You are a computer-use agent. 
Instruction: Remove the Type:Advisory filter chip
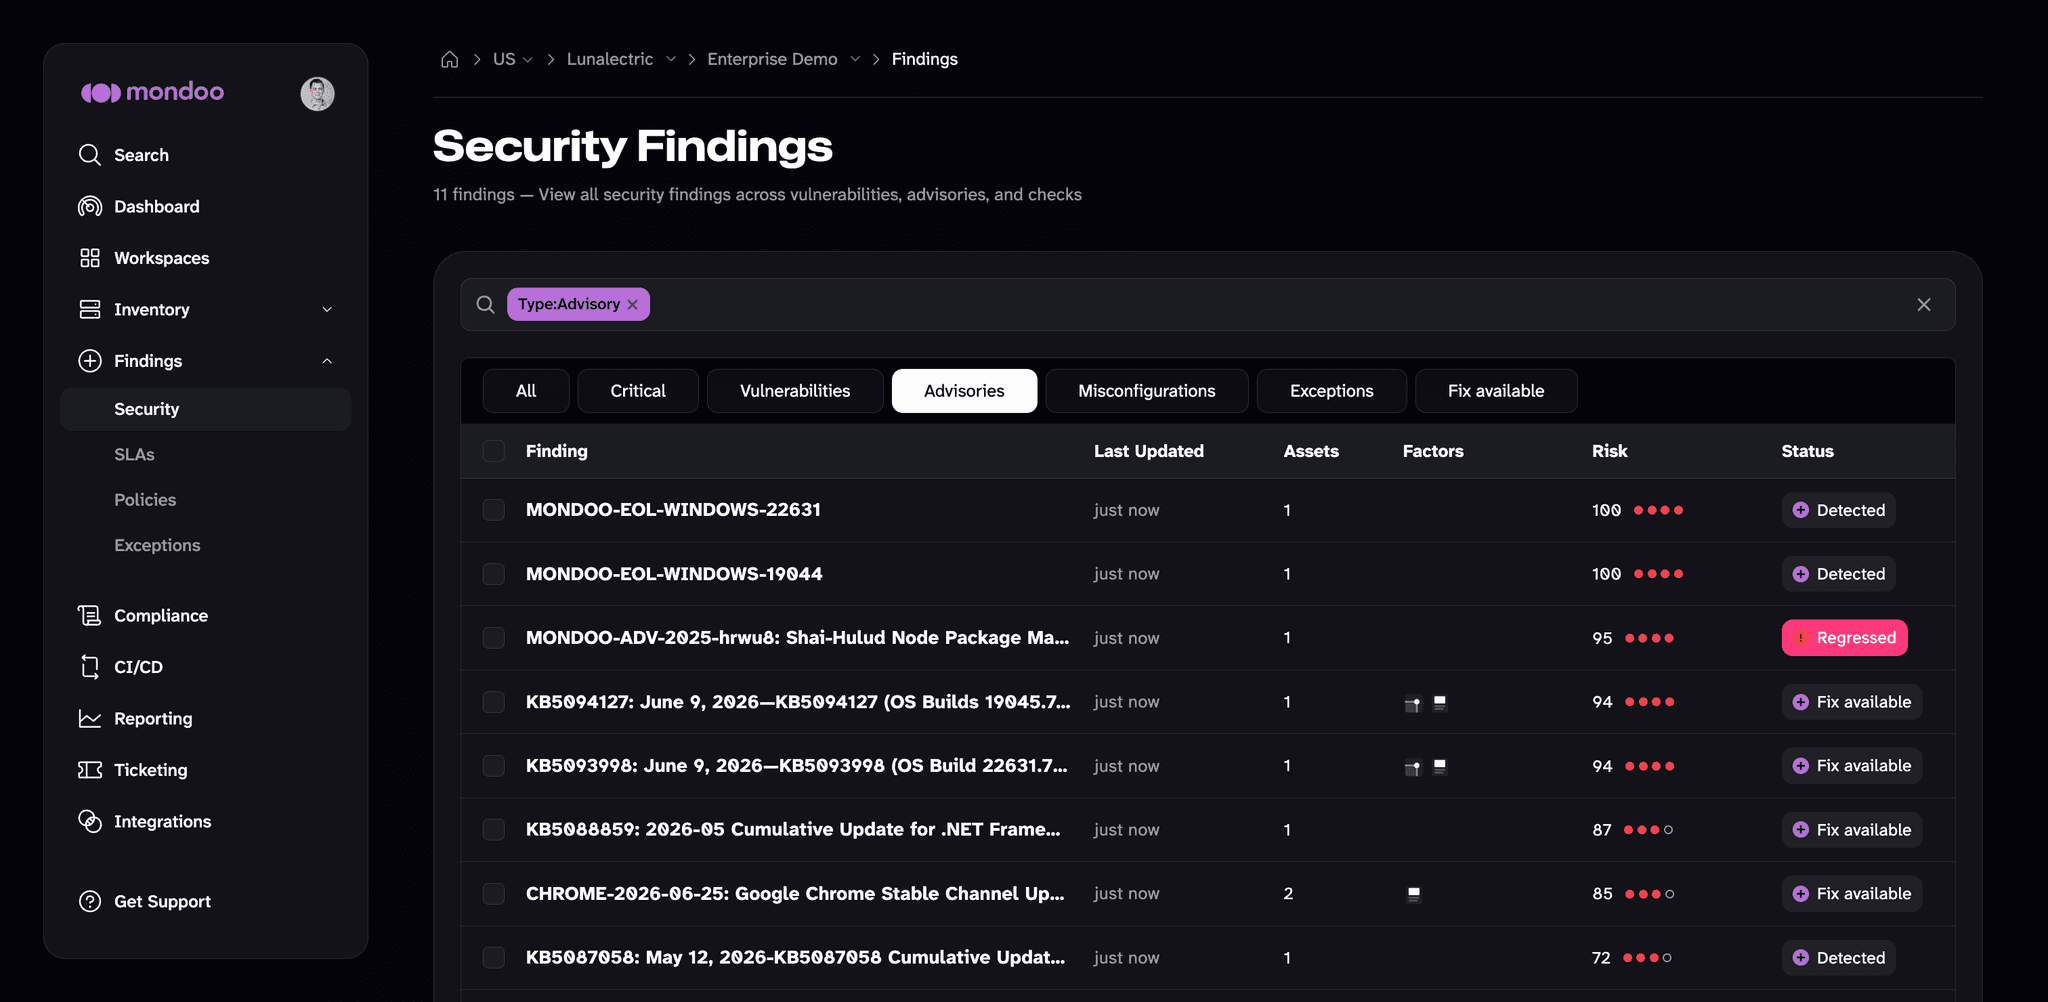pyautogui.click(x=632, y=305)
